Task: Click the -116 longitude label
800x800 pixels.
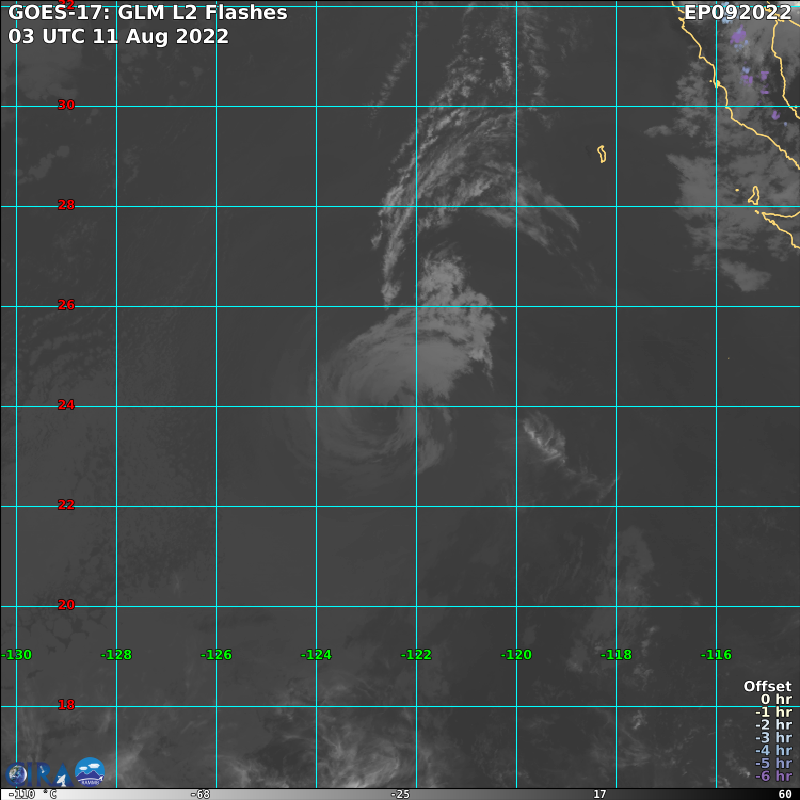Action: click(x=716, y=655)
